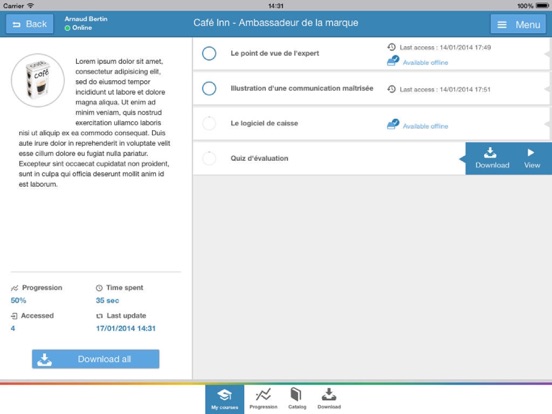
Task: Open Quiz d'évaluation title
Action: 259,158
